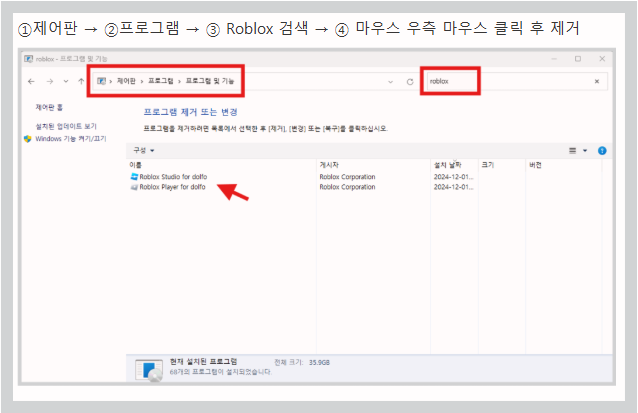This screenshot has height=413, width=638.
Task: Click the Forward navigation arrow
Action: [x=50, y=81]
